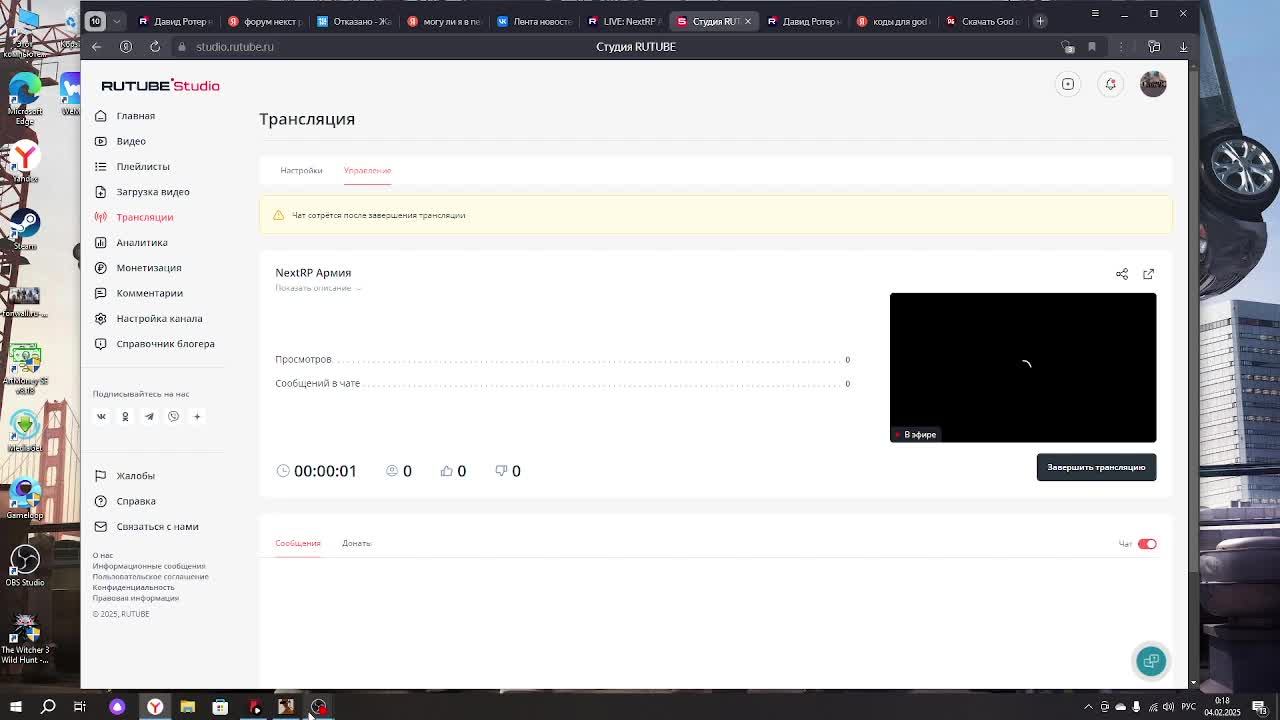The width and height of the screenshot is (1280, 720).
Task: Switch to the Лента новостей browser tab
Action: 537,21
